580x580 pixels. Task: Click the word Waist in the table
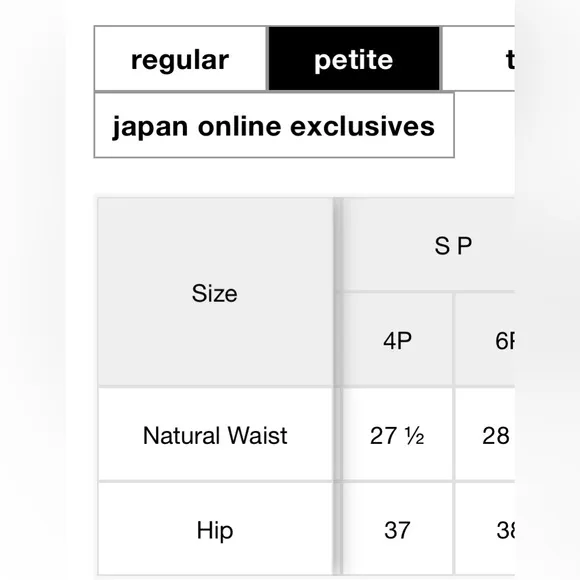[257, 435]
